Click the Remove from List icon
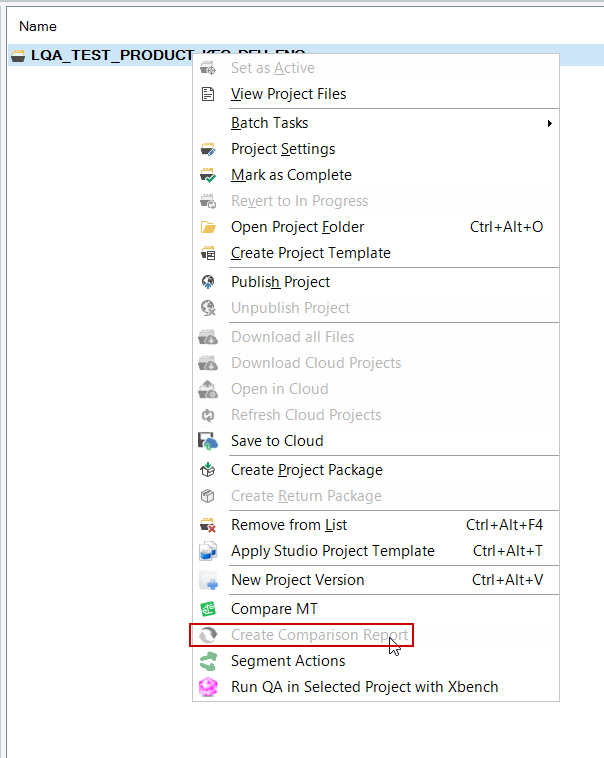604x758 pixels. pyautogui.click(x=208, y=525)
